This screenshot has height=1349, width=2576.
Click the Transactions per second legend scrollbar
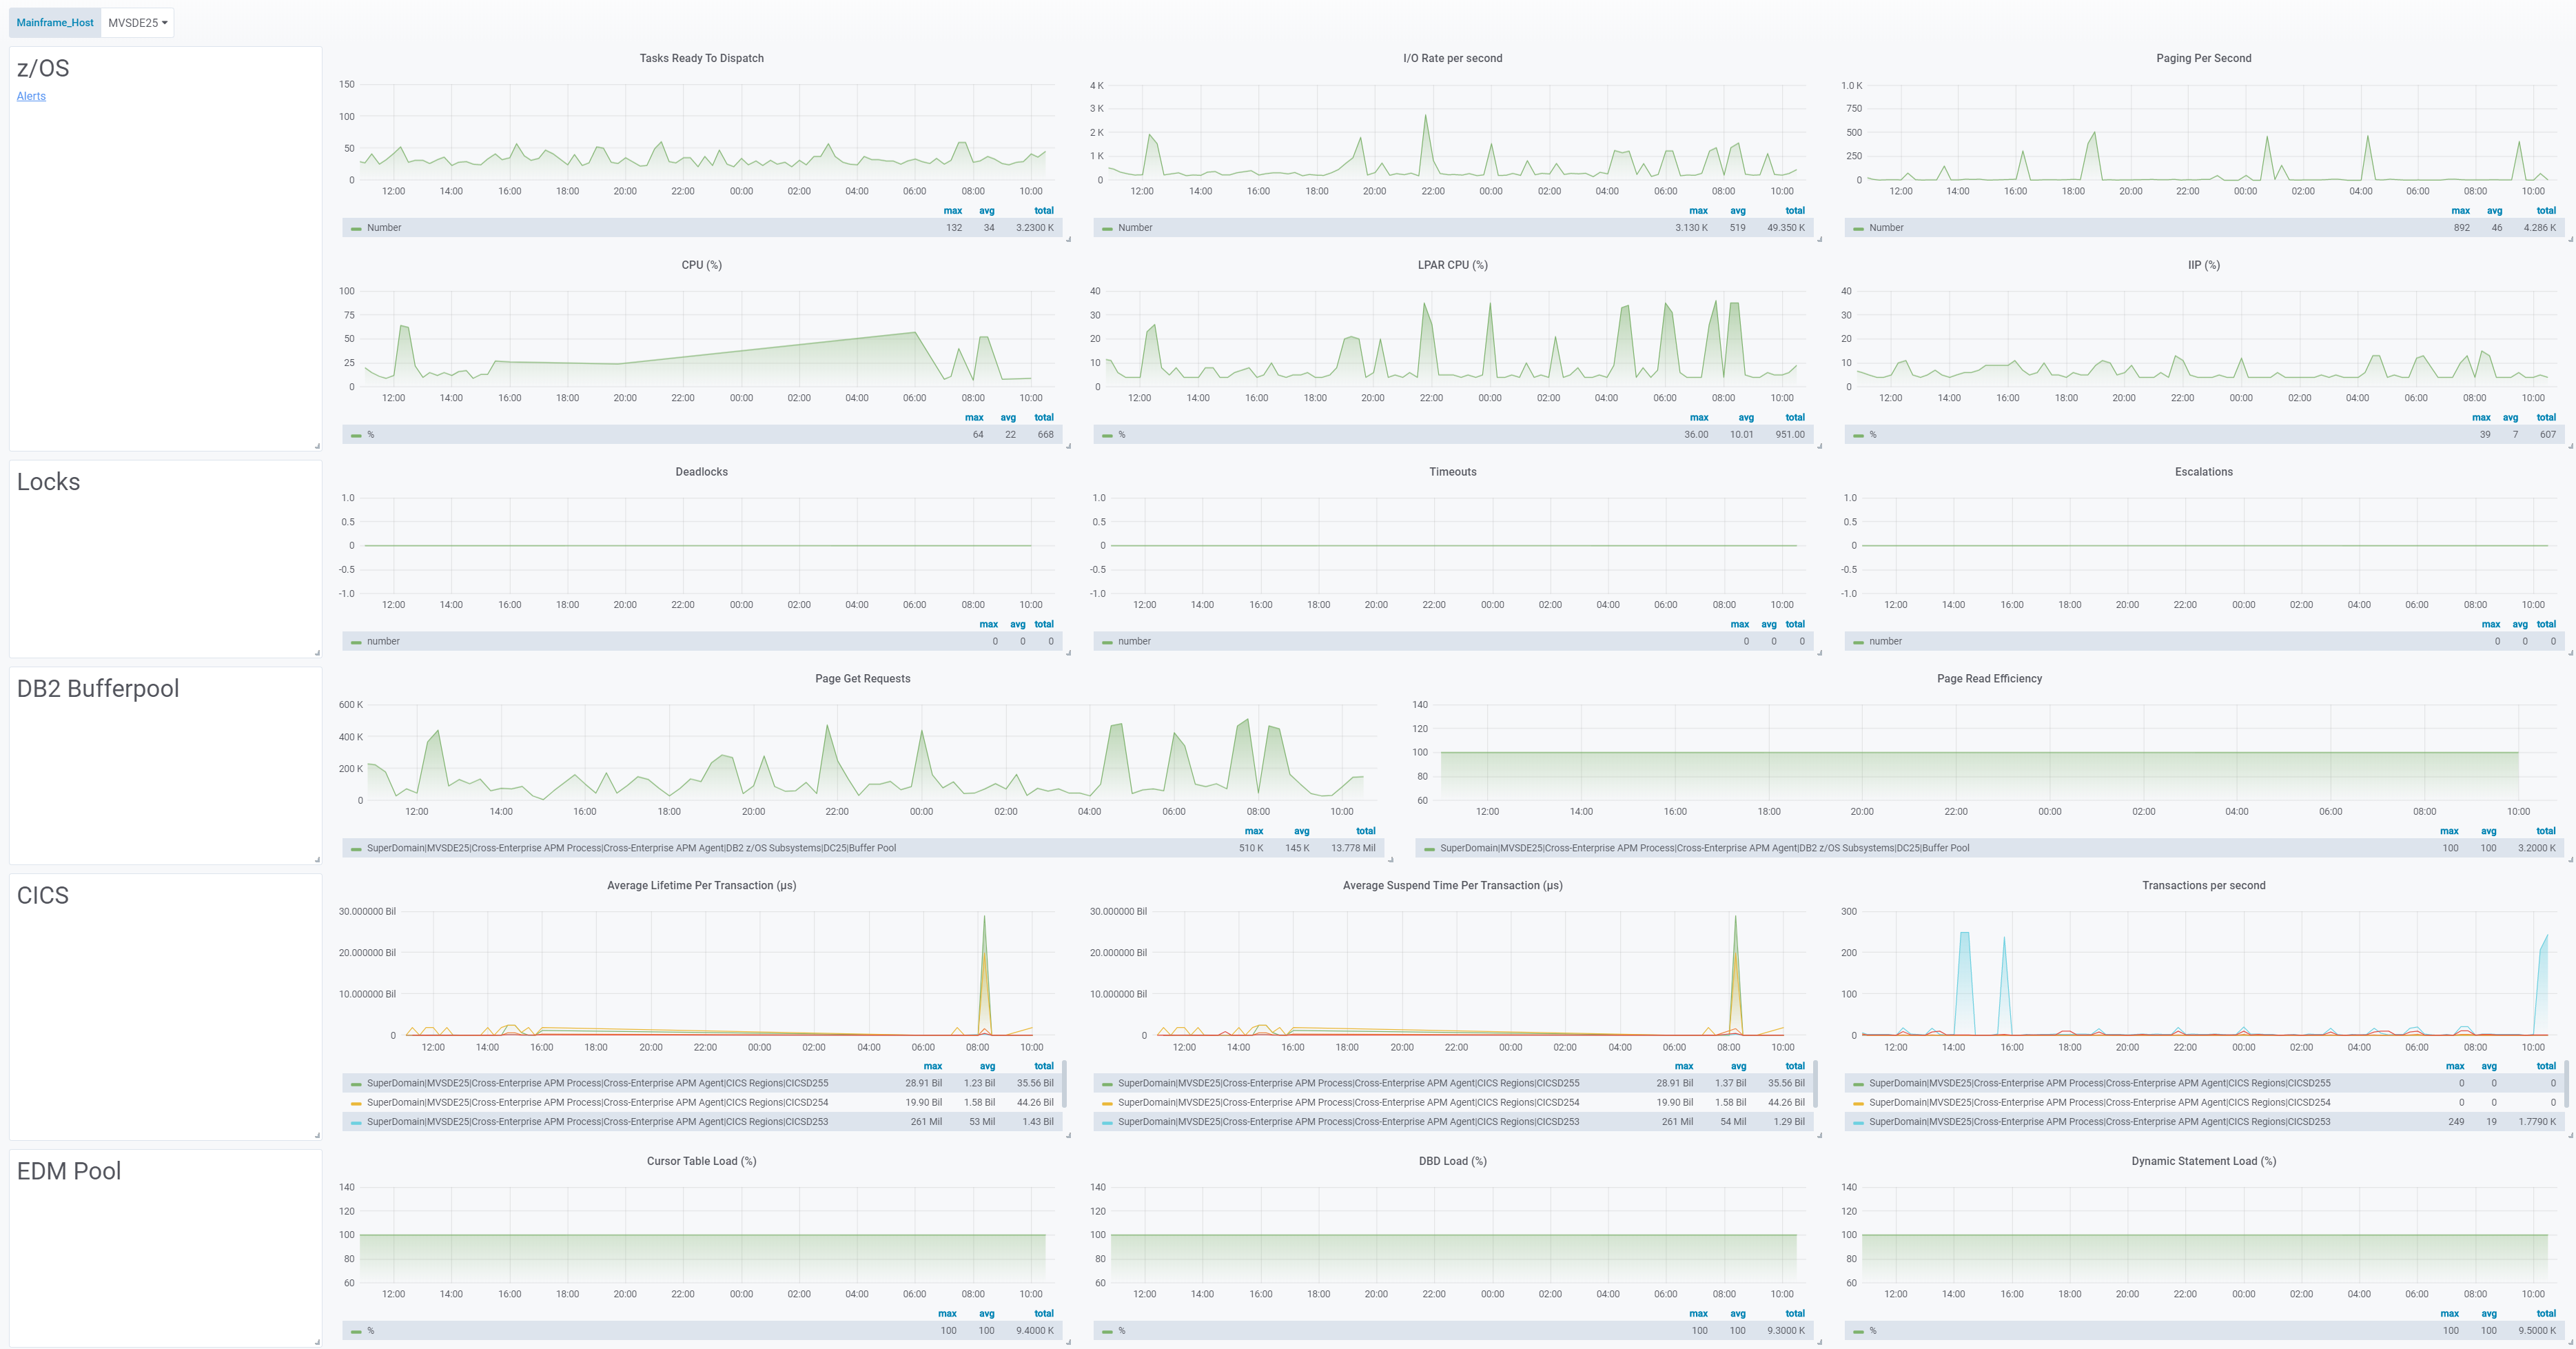[2566, 1084]
